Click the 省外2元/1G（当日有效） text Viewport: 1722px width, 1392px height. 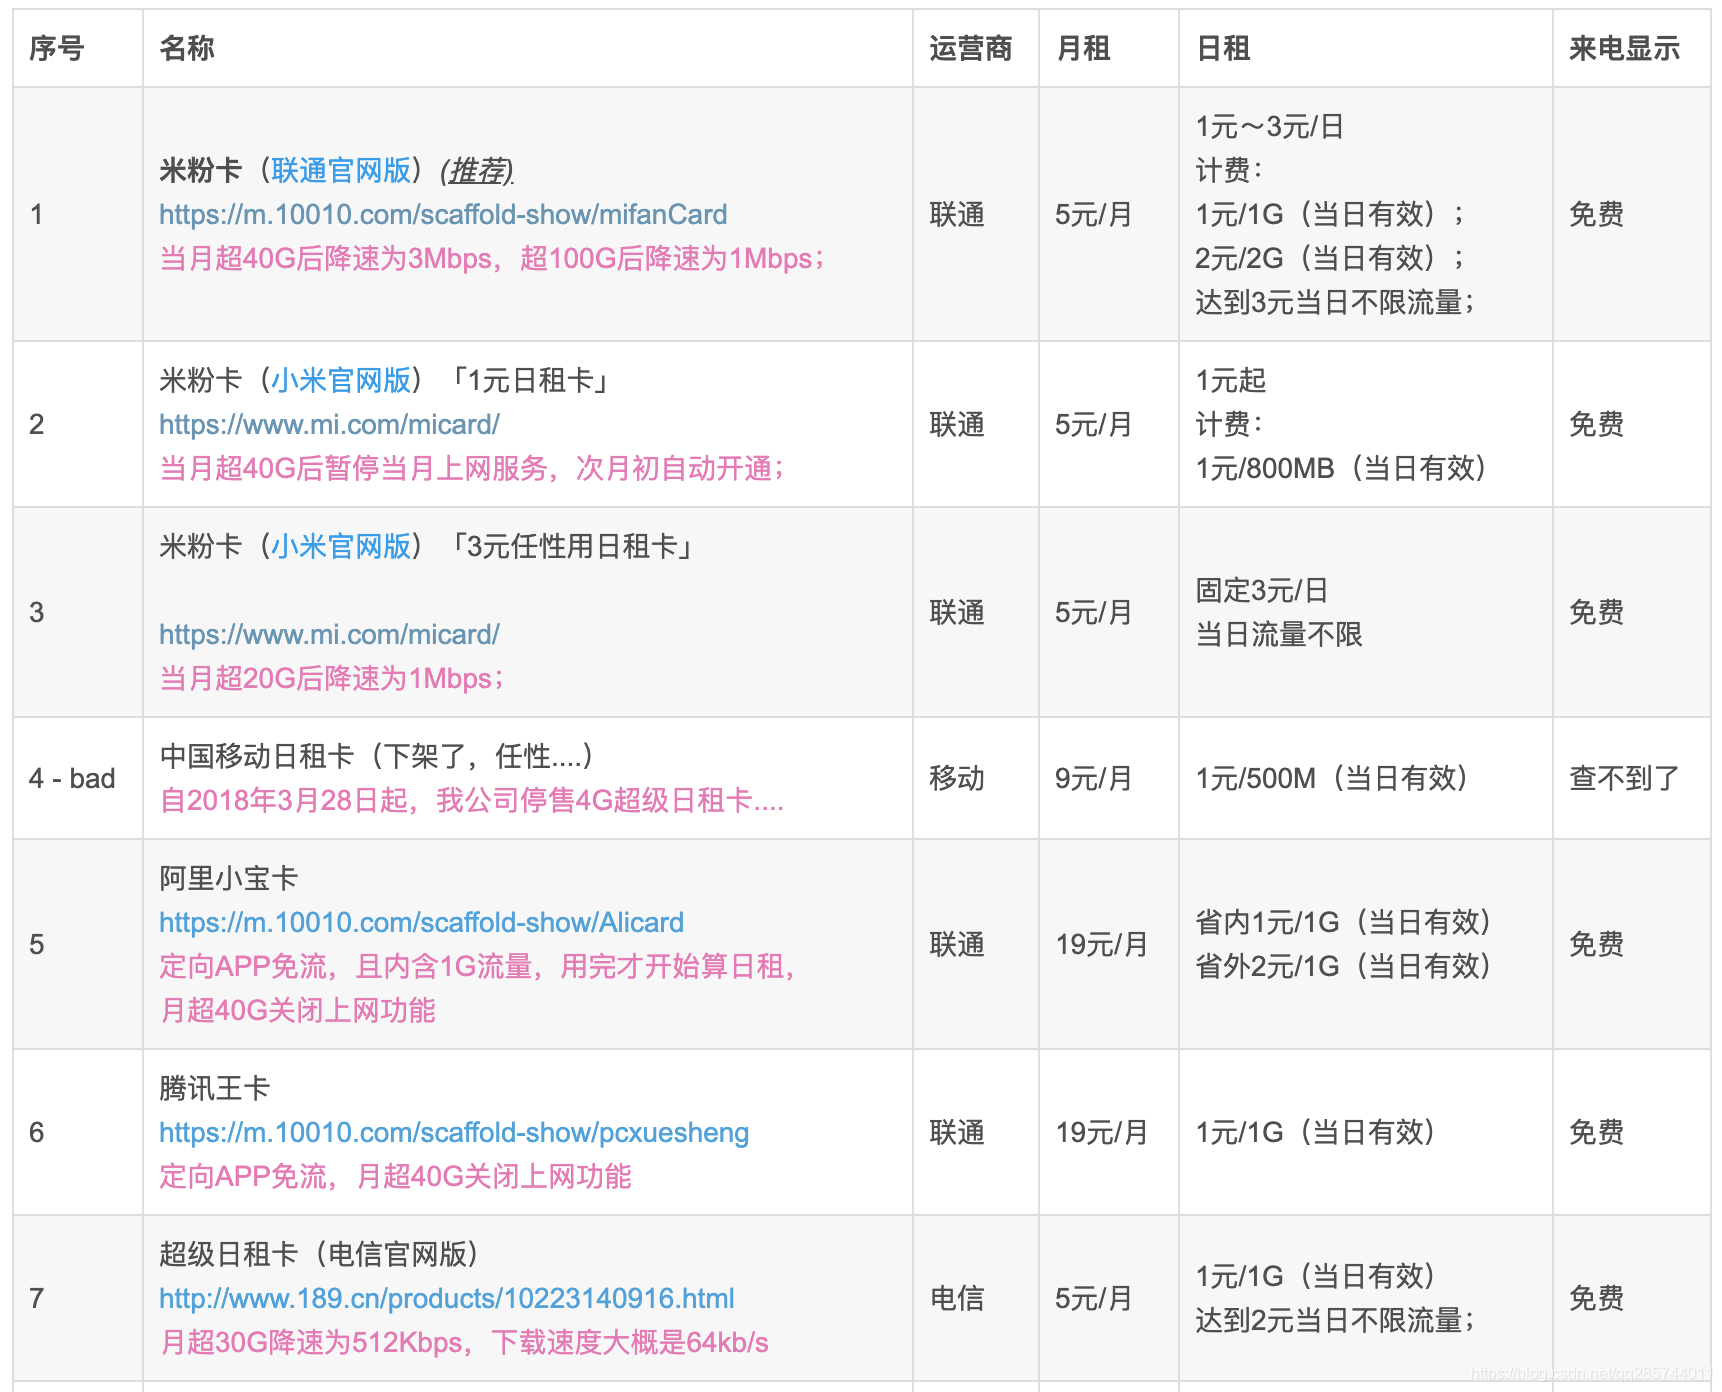[x=1343, y=967]
